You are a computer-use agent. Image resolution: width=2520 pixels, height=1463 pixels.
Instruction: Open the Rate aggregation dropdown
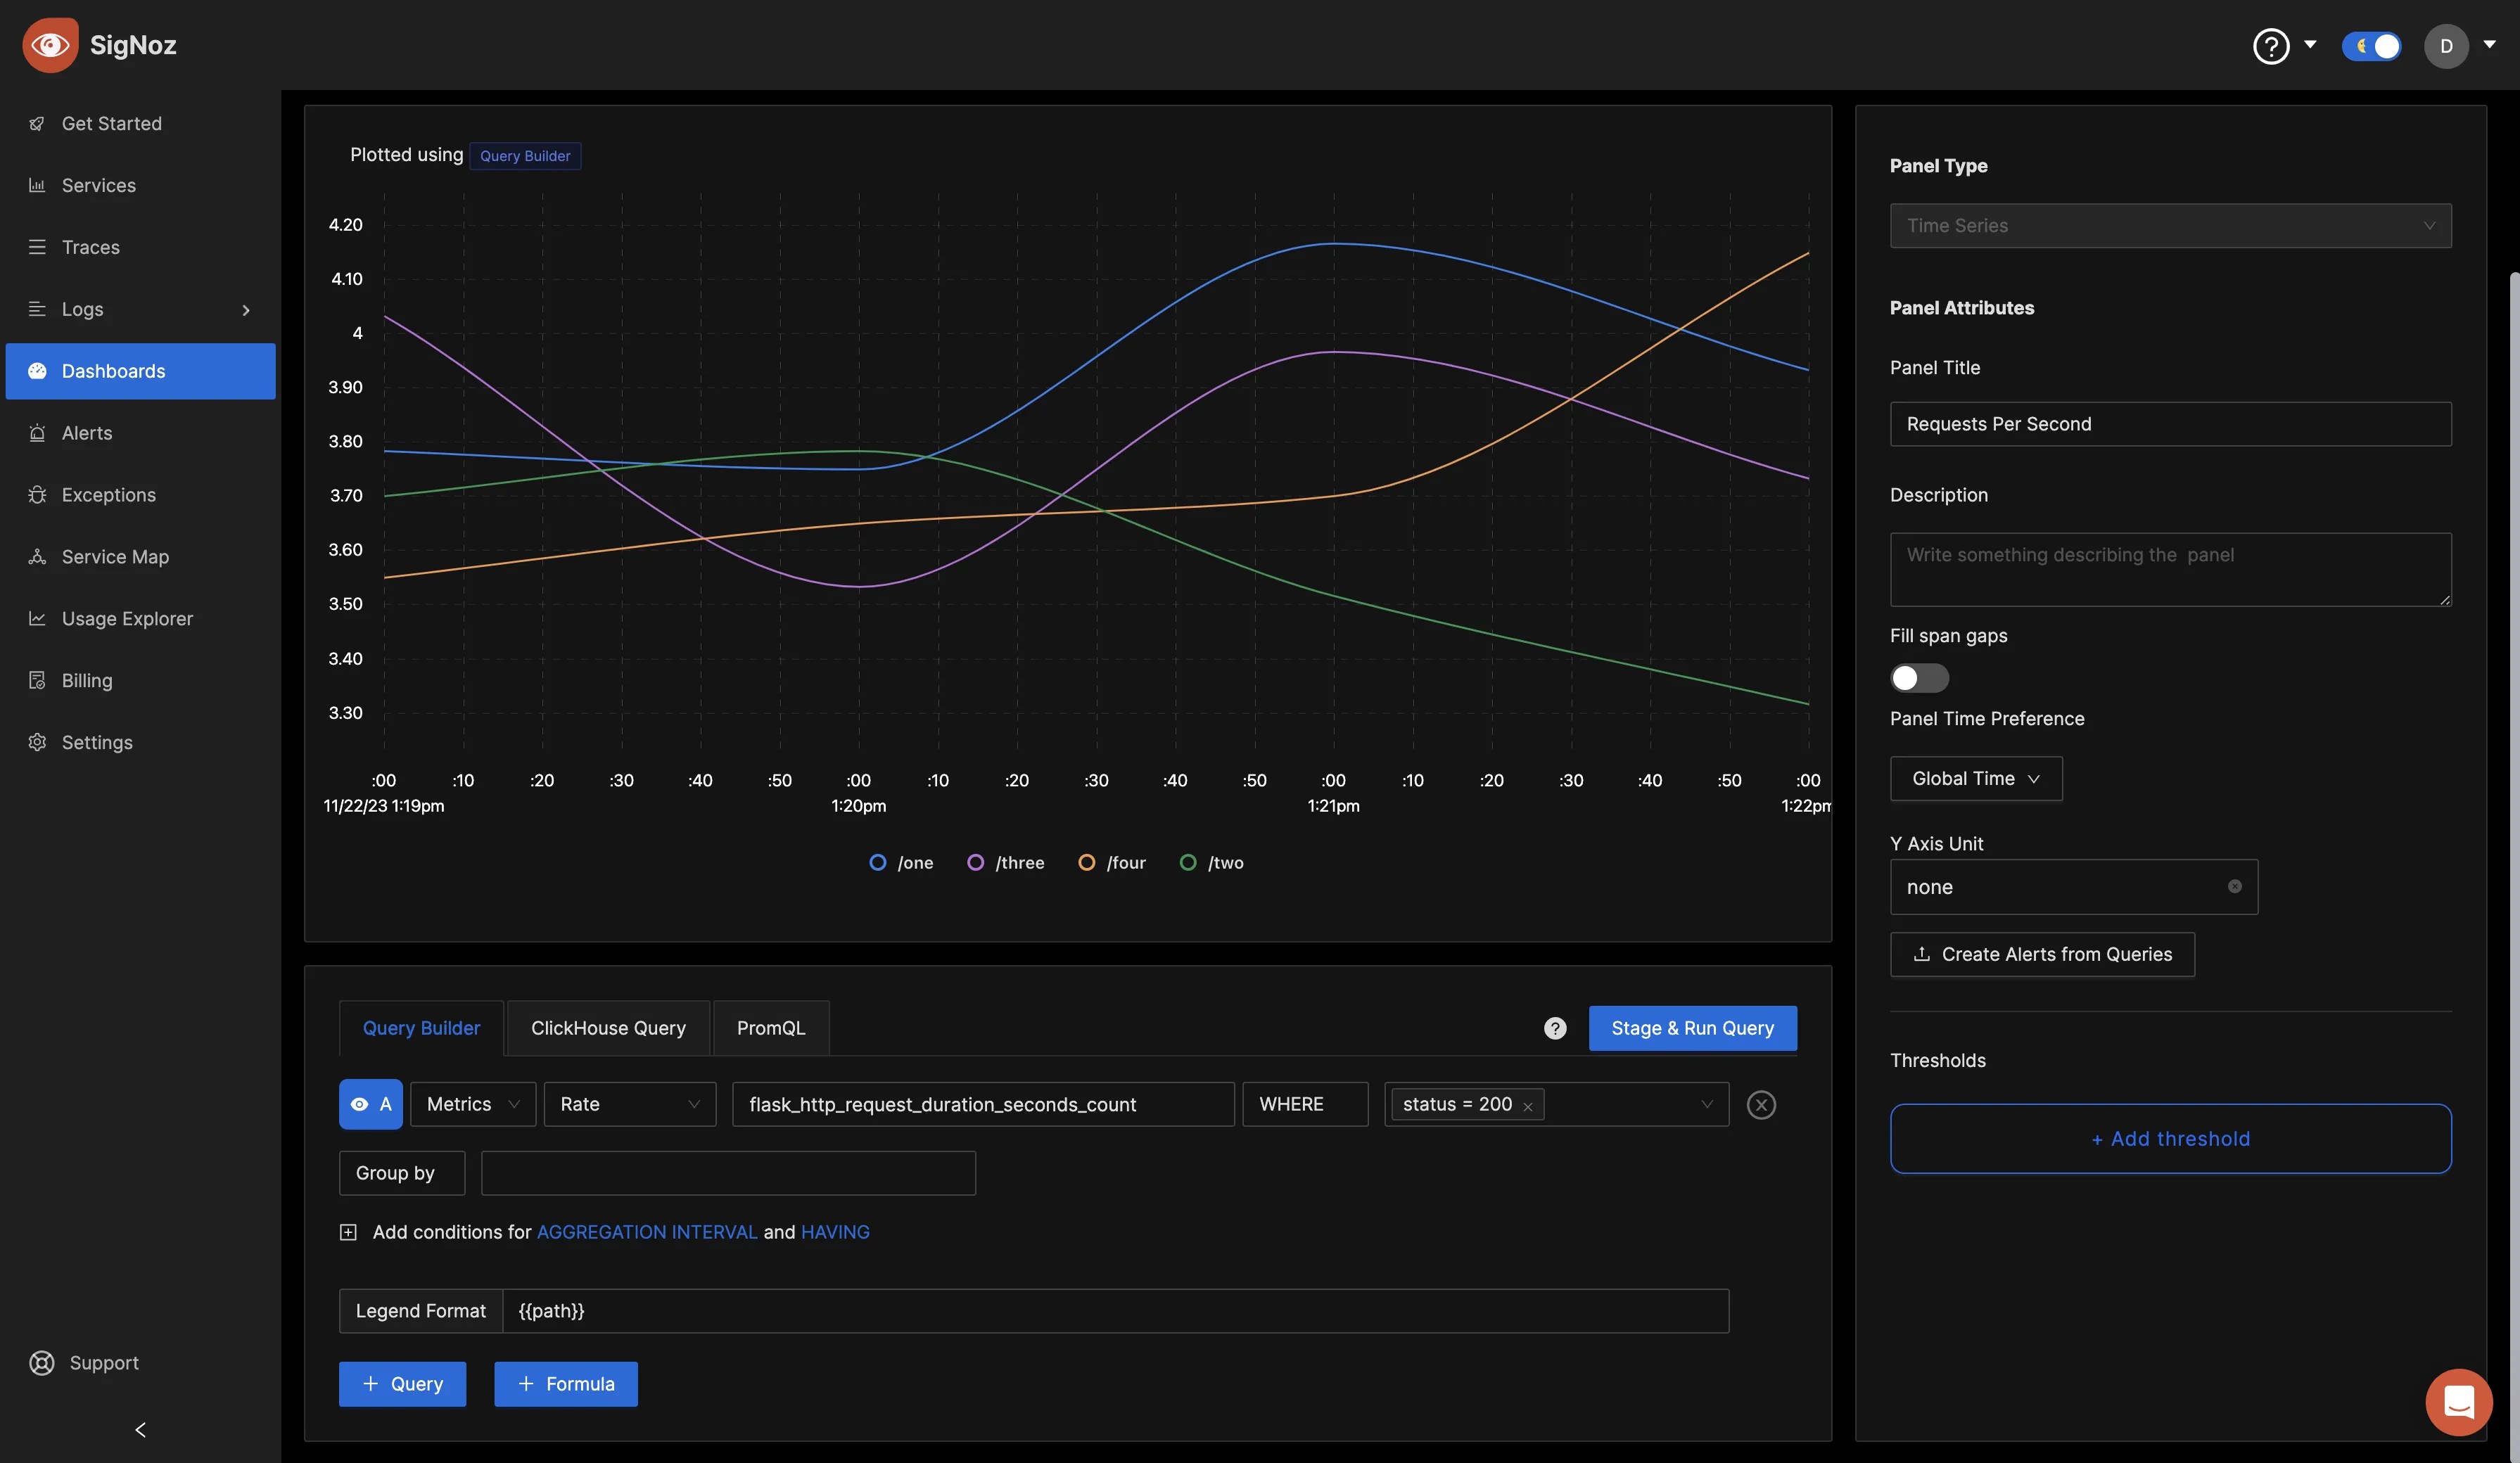coord(629,1104)
